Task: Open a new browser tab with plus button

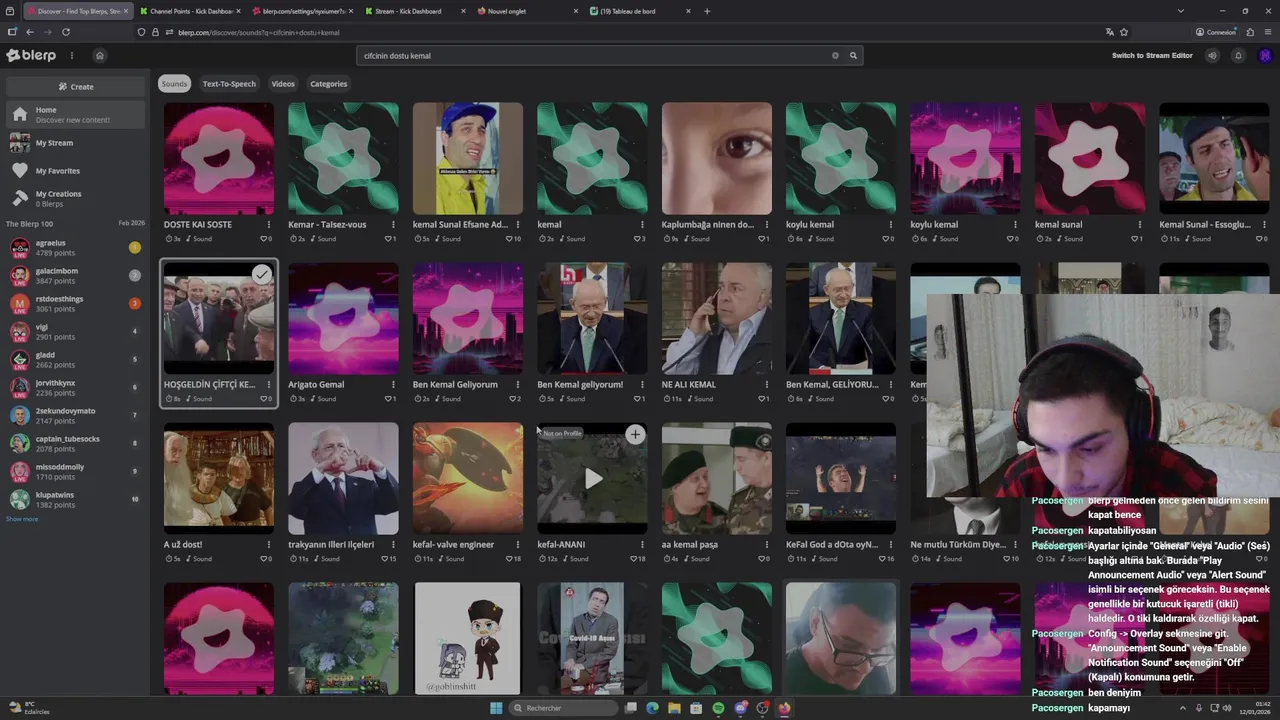Action: pyautogui.click(x=707, y=11)
